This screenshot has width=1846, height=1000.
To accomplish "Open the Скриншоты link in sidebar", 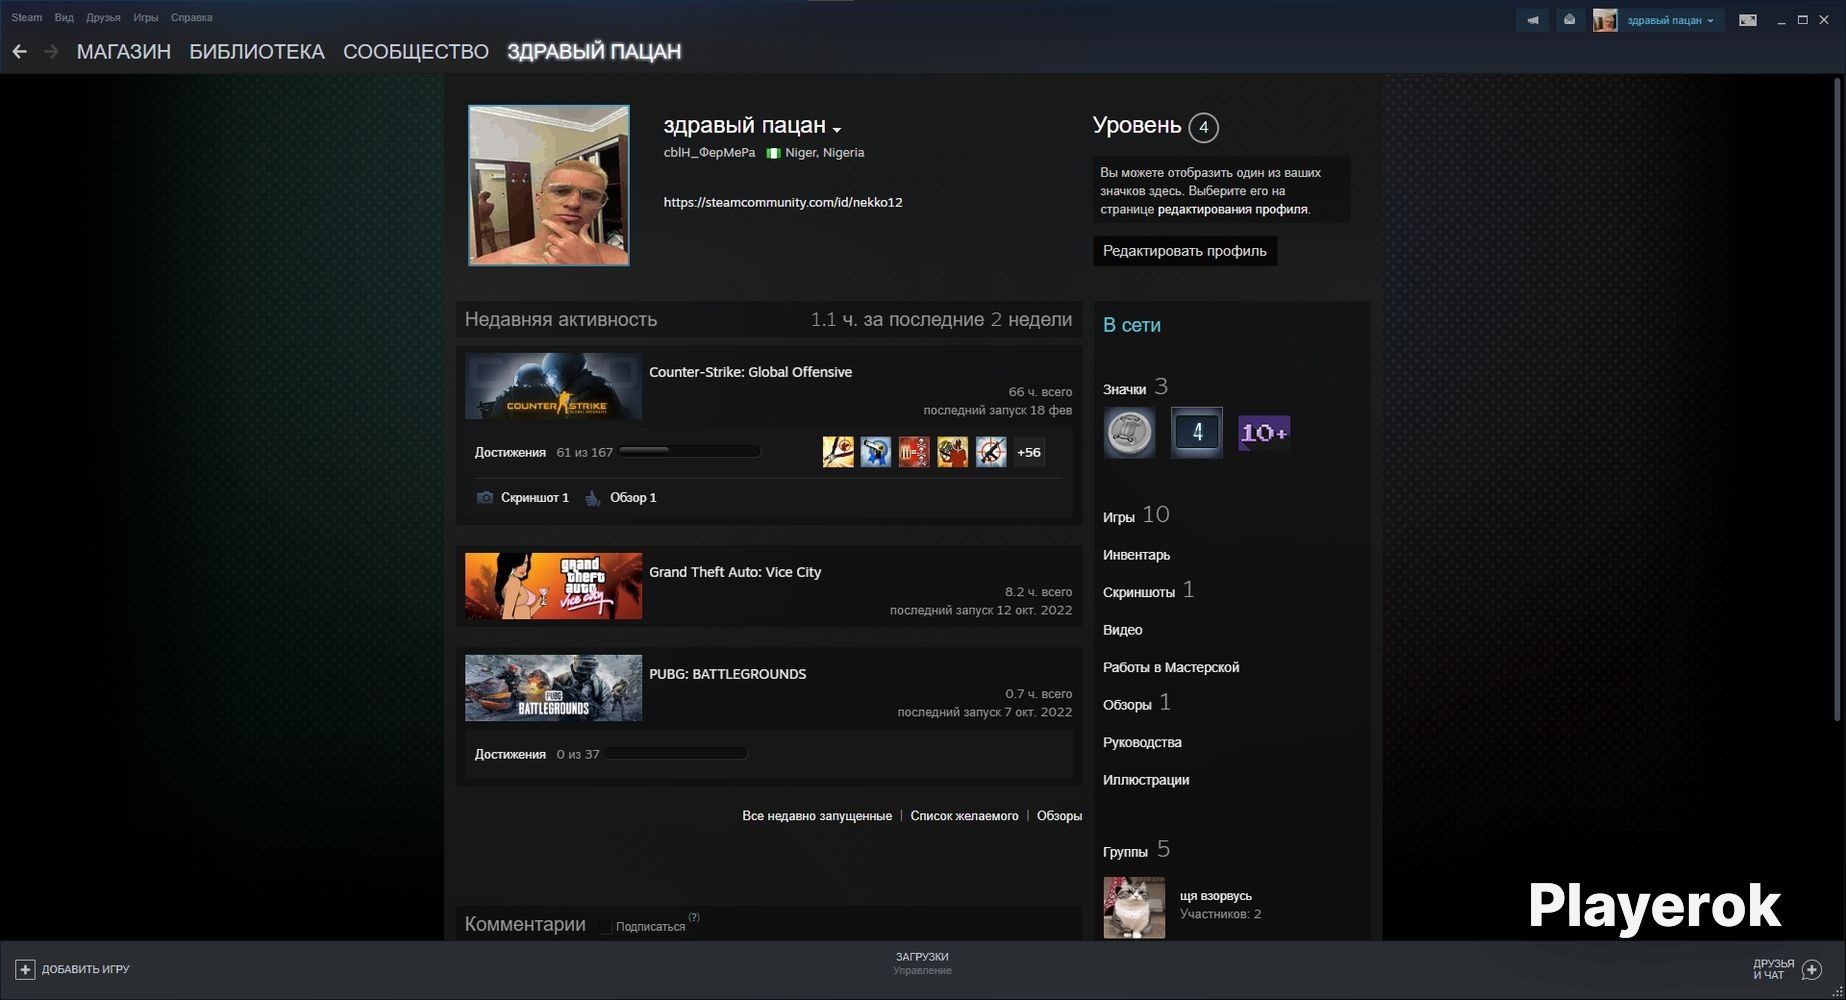I will (1139, 592).
